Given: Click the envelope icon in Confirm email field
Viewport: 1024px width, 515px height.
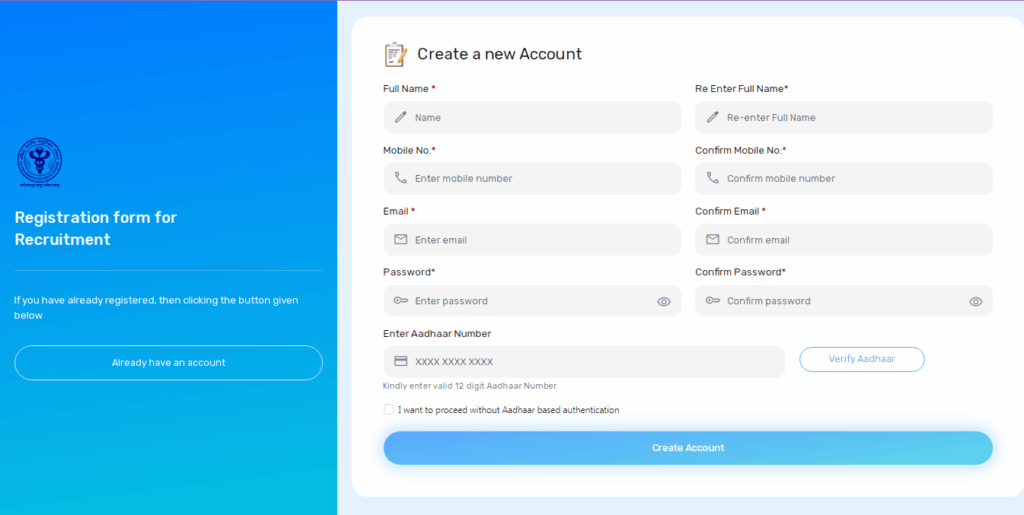Looking at the screenshot, I should pyautogui.click(x=713, y=240).
